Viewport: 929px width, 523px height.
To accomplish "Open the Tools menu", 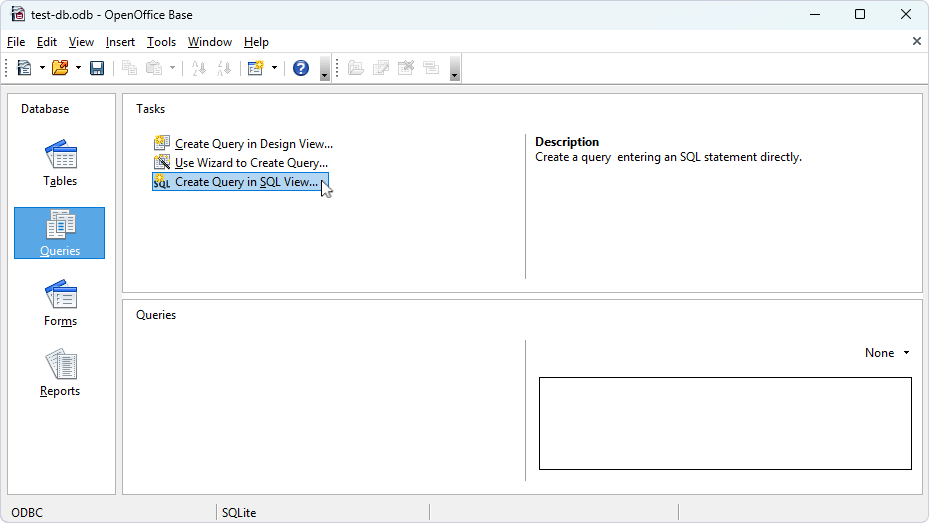I will pyautogui.click(x=161, y=42).
